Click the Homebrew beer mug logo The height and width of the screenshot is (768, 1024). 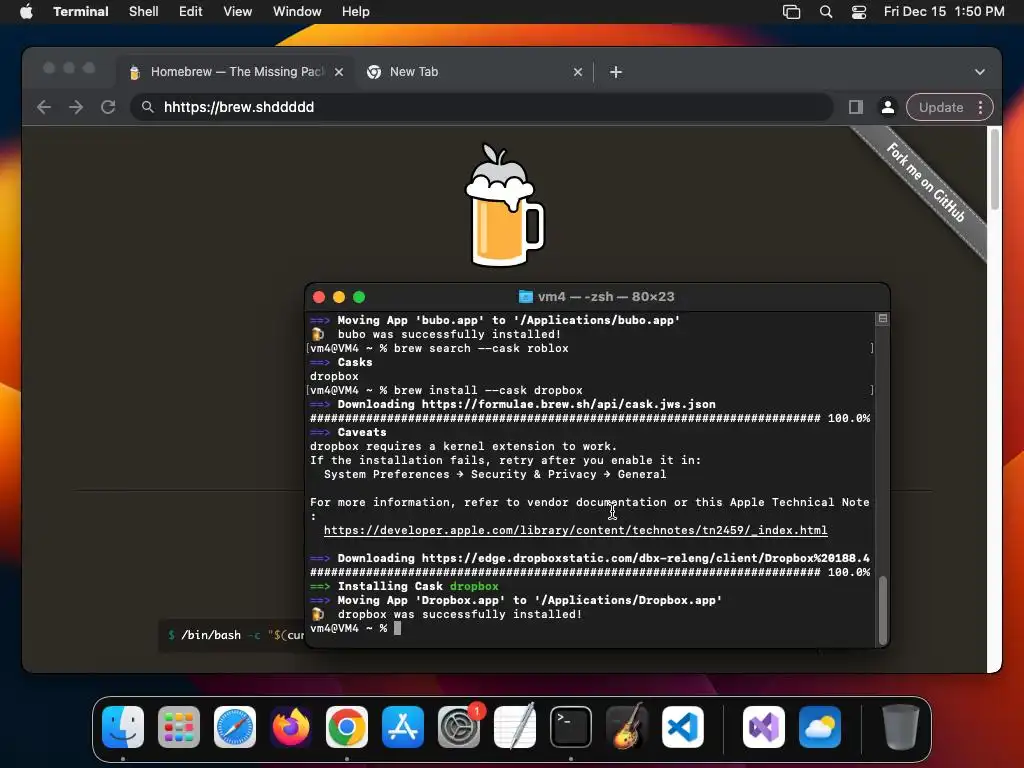tap(504, 205)
